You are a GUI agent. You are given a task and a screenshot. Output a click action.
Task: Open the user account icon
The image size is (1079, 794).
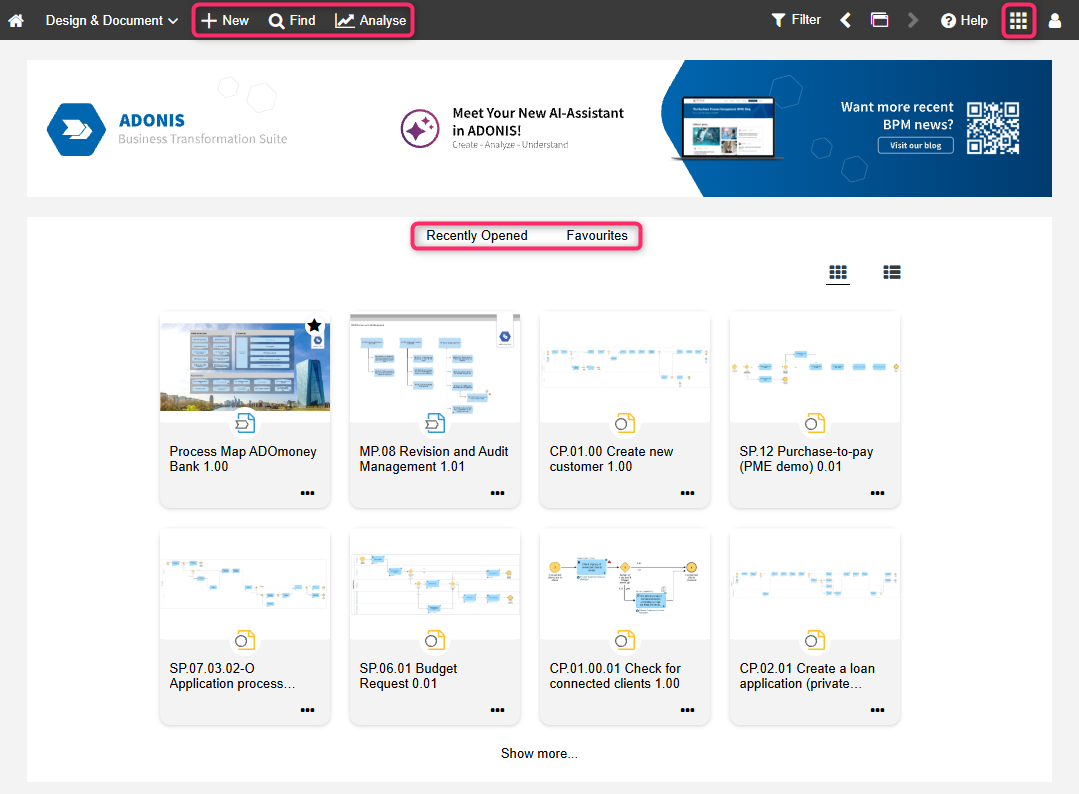pyautogui.click(x=1056, y=19)
